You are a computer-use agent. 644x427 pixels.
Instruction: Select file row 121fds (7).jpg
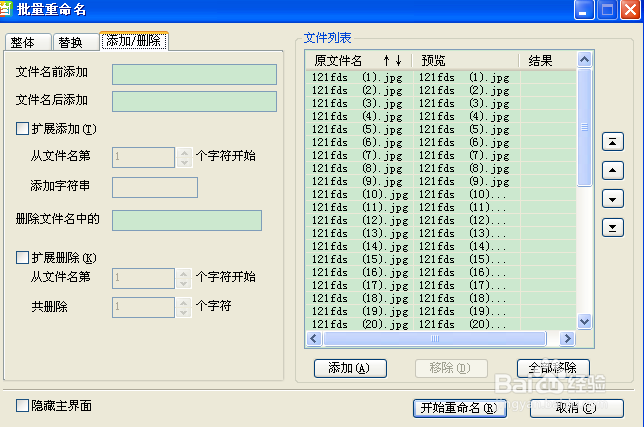pos(441,155)
